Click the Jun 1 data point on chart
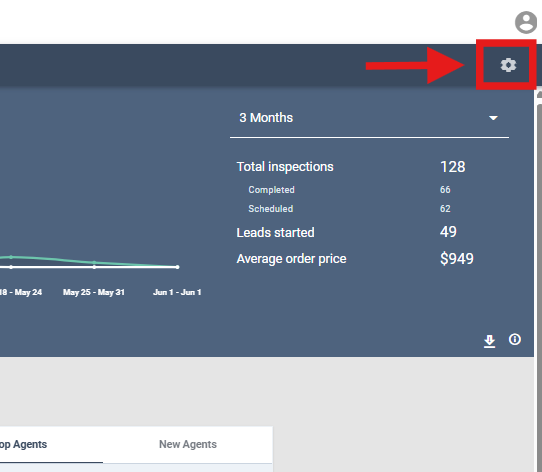The image size is (542, 472). pos(177,267)
